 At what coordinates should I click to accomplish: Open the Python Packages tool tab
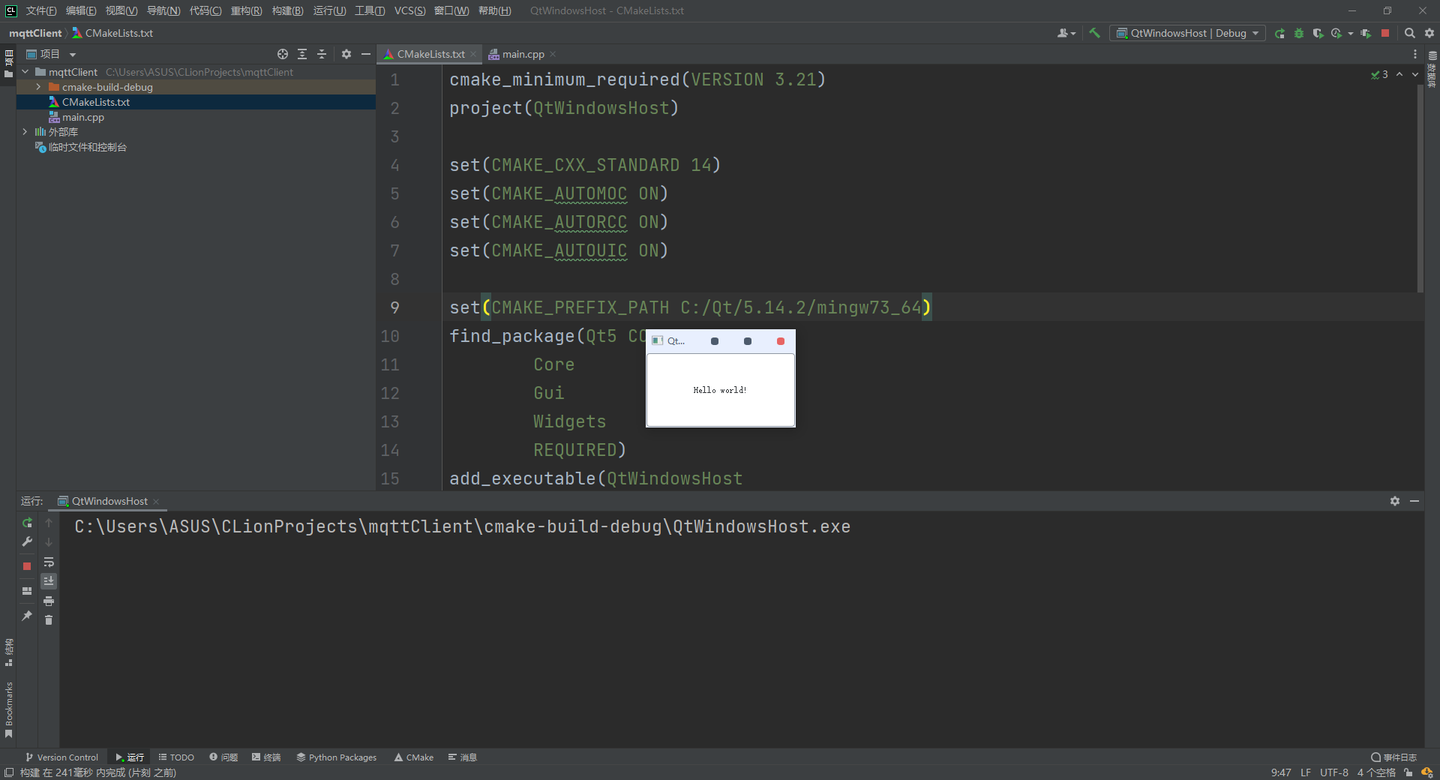point(336,757)
